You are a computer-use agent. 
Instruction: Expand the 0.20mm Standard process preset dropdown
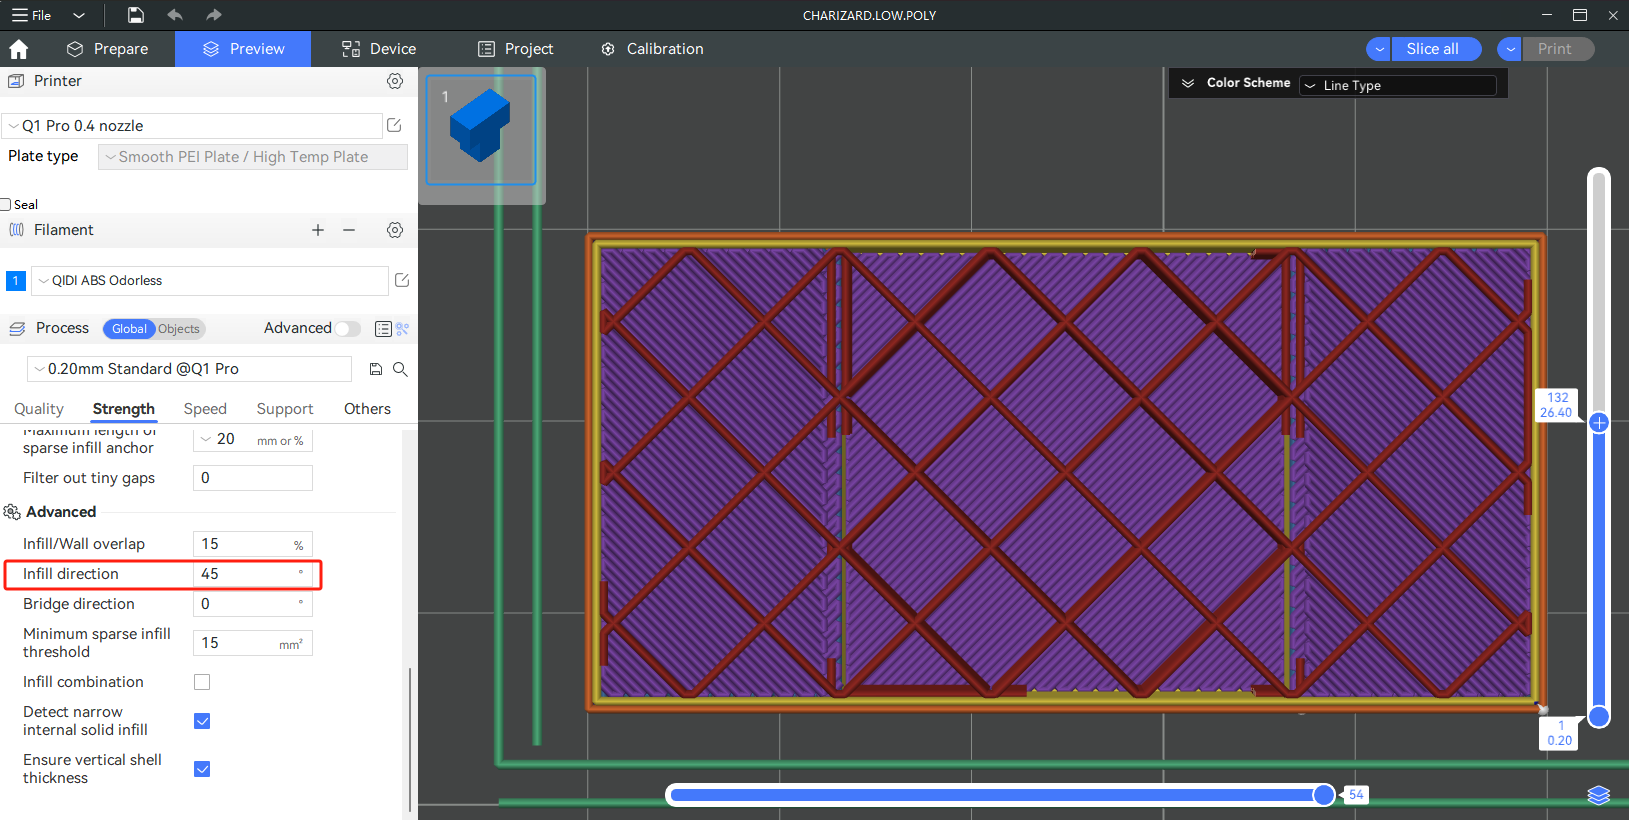point(190,369)
